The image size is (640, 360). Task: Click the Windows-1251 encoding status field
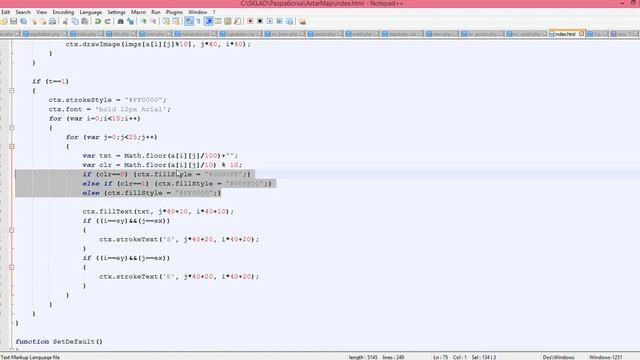606,357
